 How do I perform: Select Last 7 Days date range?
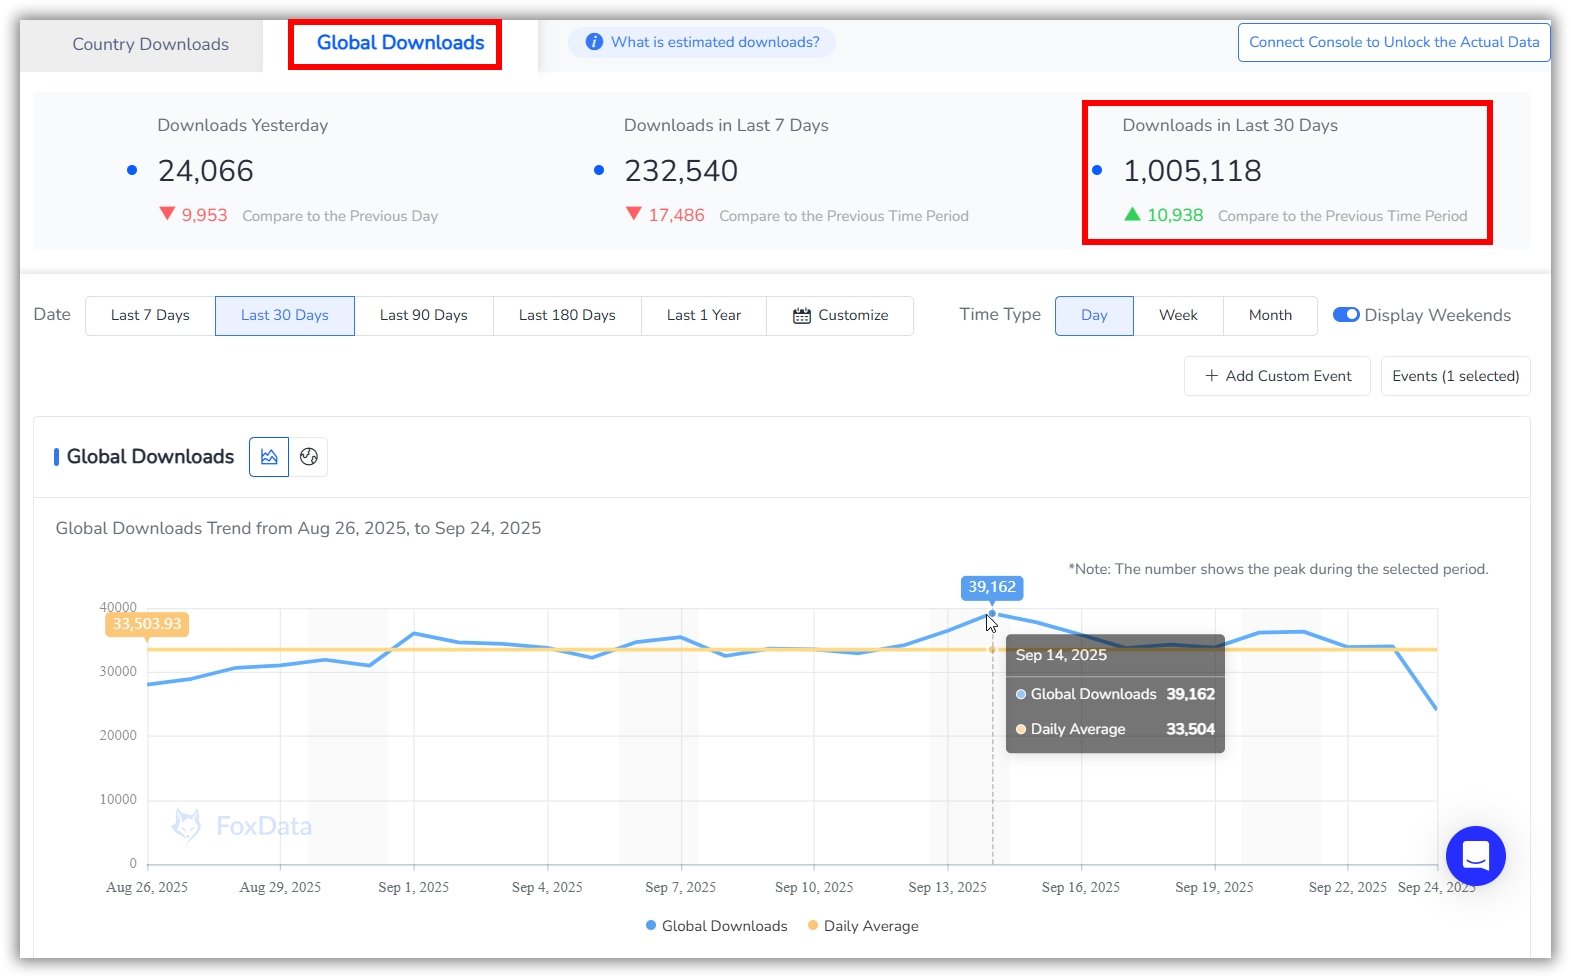coord(150,315)
